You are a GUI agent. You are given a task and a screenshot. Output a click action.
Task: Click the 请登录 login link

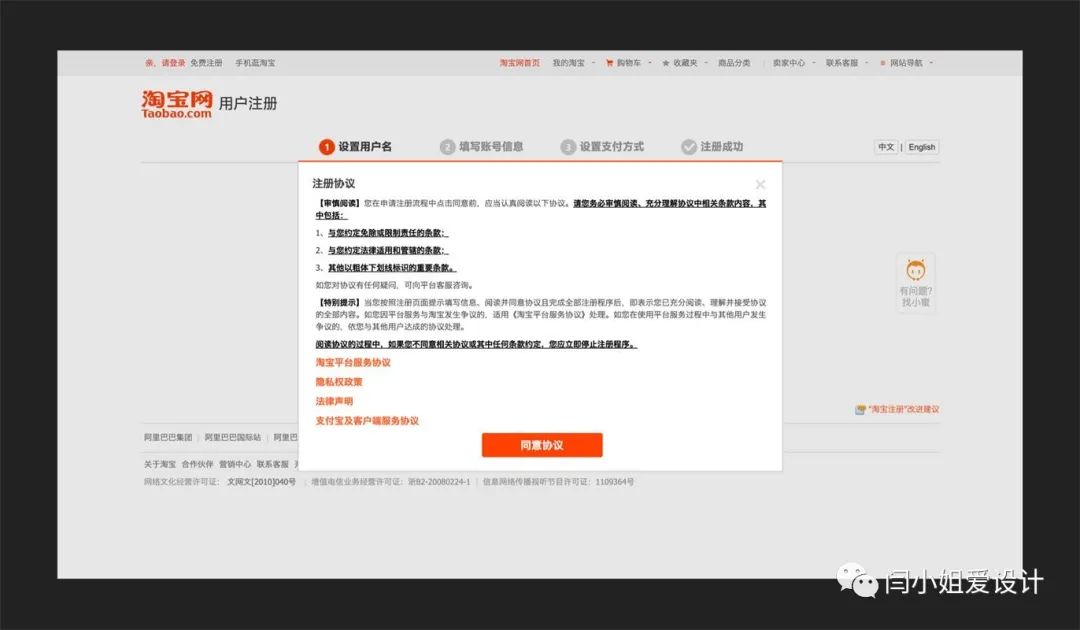[x=174, y=63]
